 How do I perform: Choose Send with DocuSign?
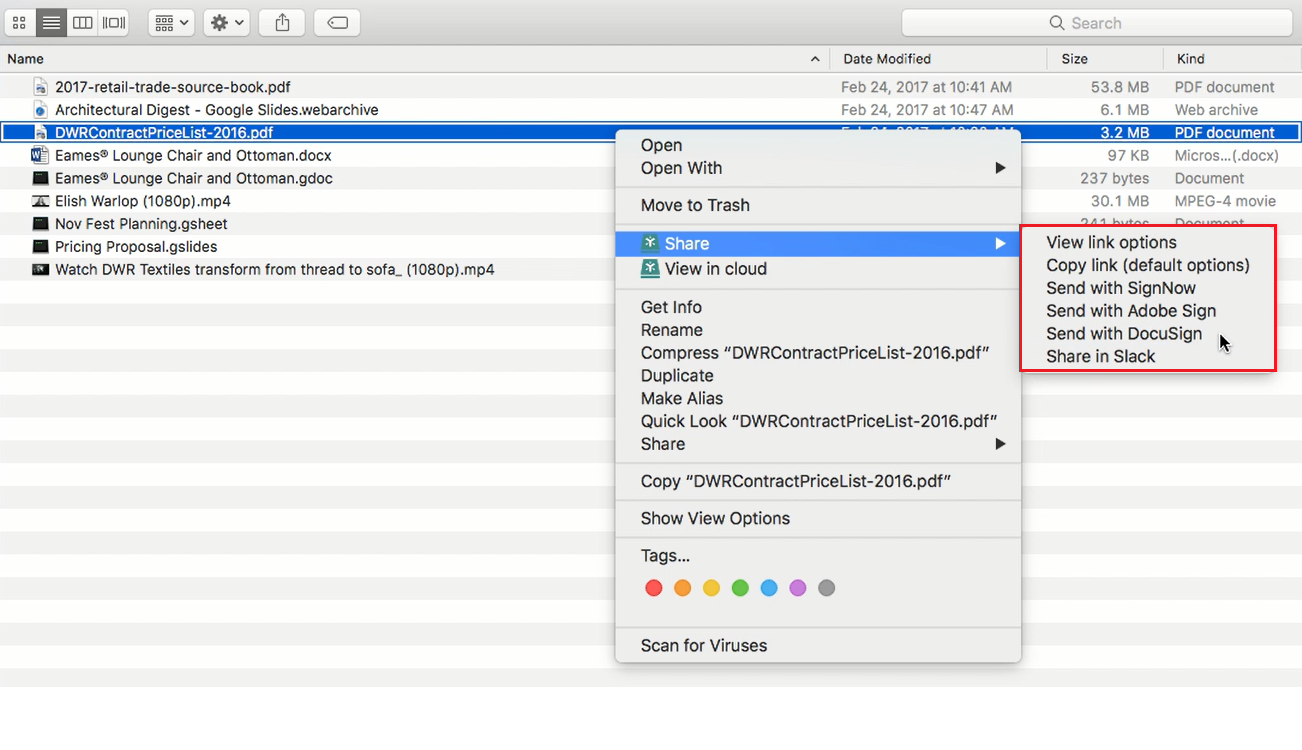pyautogui.click(x=1123, y=334)
